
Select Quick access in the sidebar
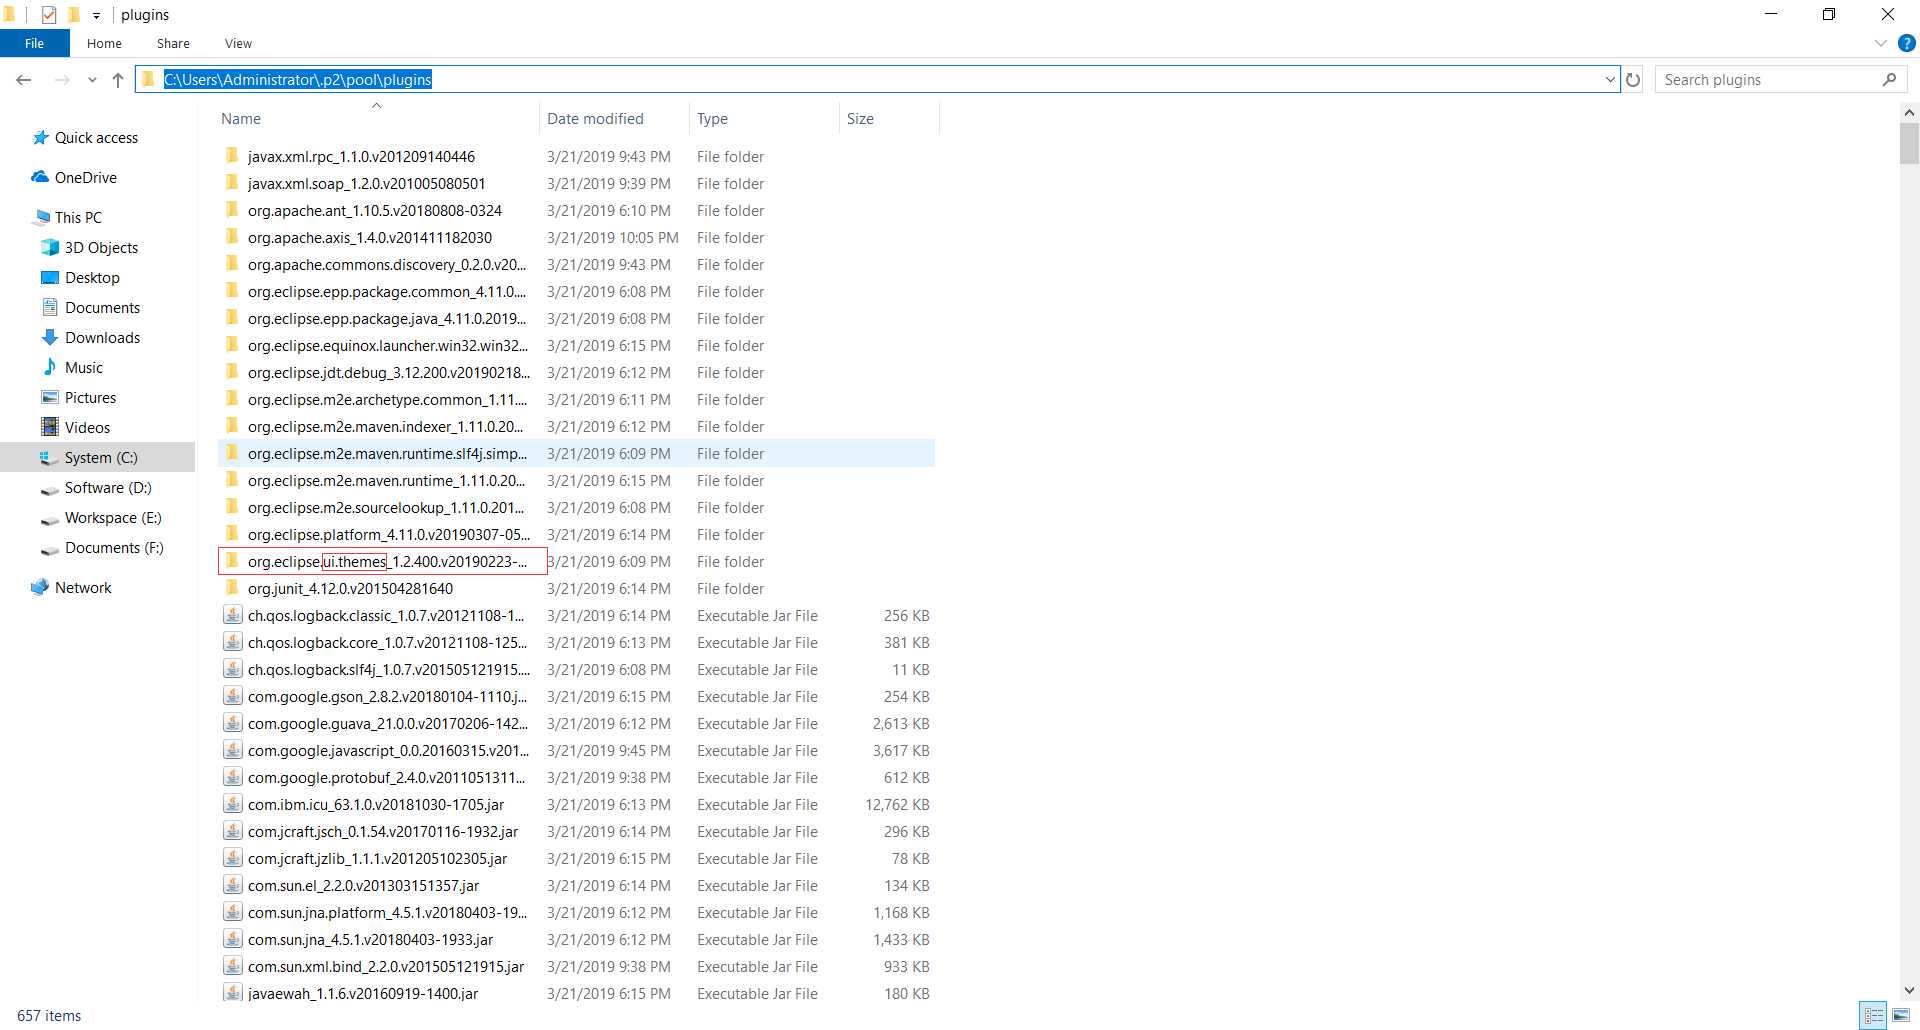(x=96, y=138)
